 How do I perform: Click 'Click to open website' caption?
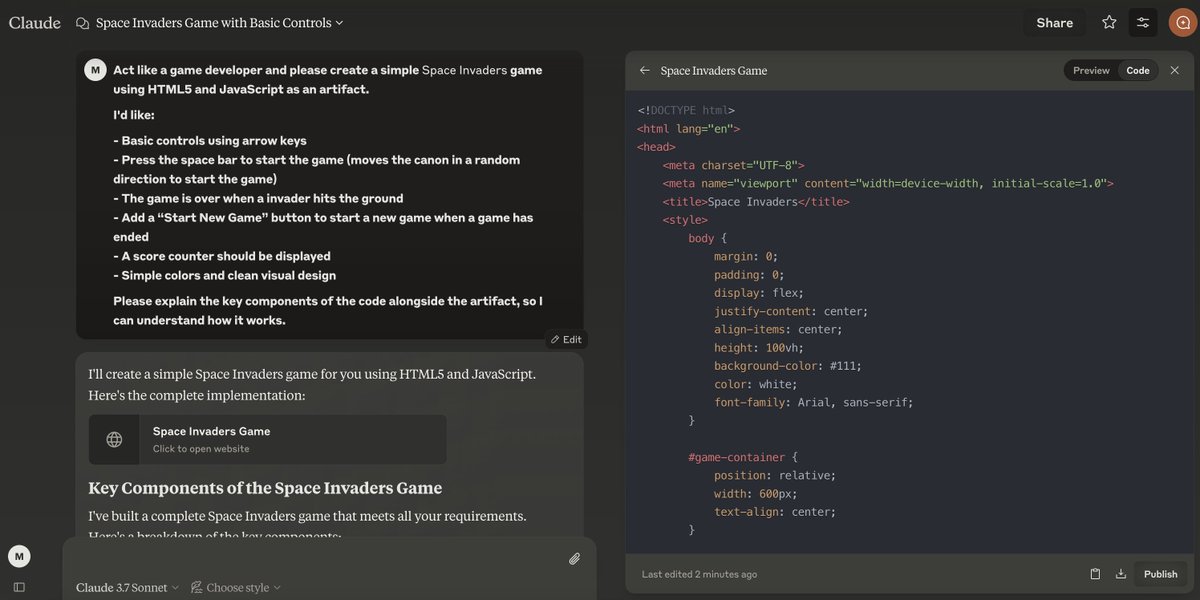click(201, 449)
